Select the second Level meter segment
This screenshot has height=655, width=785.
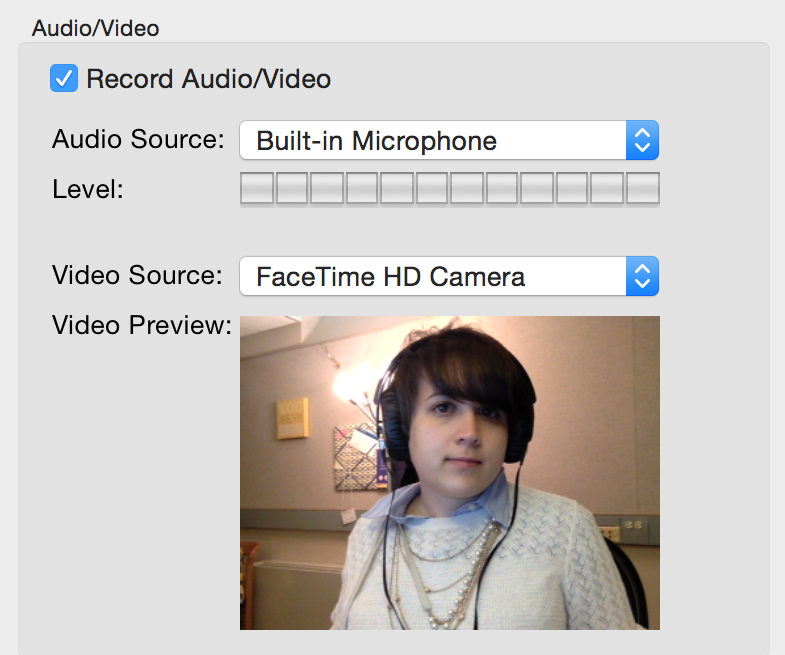click(292, 188)
